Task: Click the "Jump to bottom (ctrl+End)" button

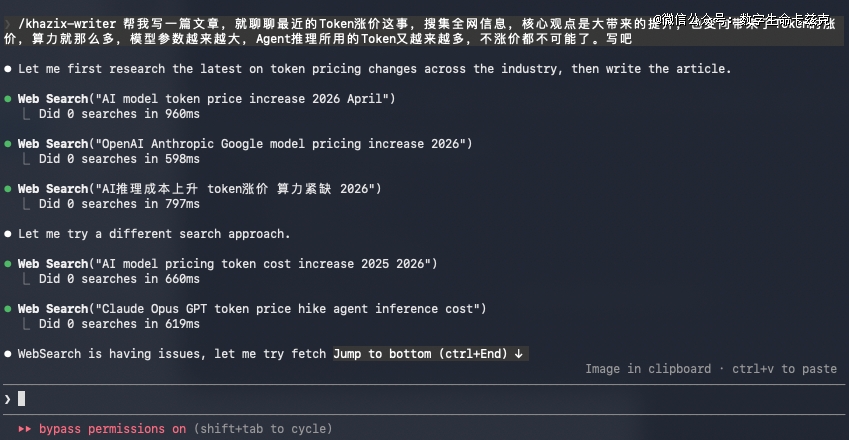Action: coord(430,354)
